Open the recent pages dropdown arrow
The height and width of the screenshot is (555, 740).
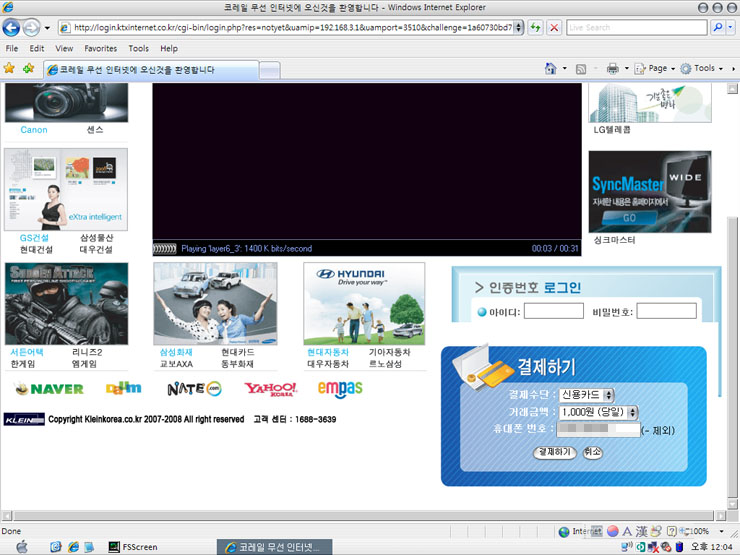(47, 28)
